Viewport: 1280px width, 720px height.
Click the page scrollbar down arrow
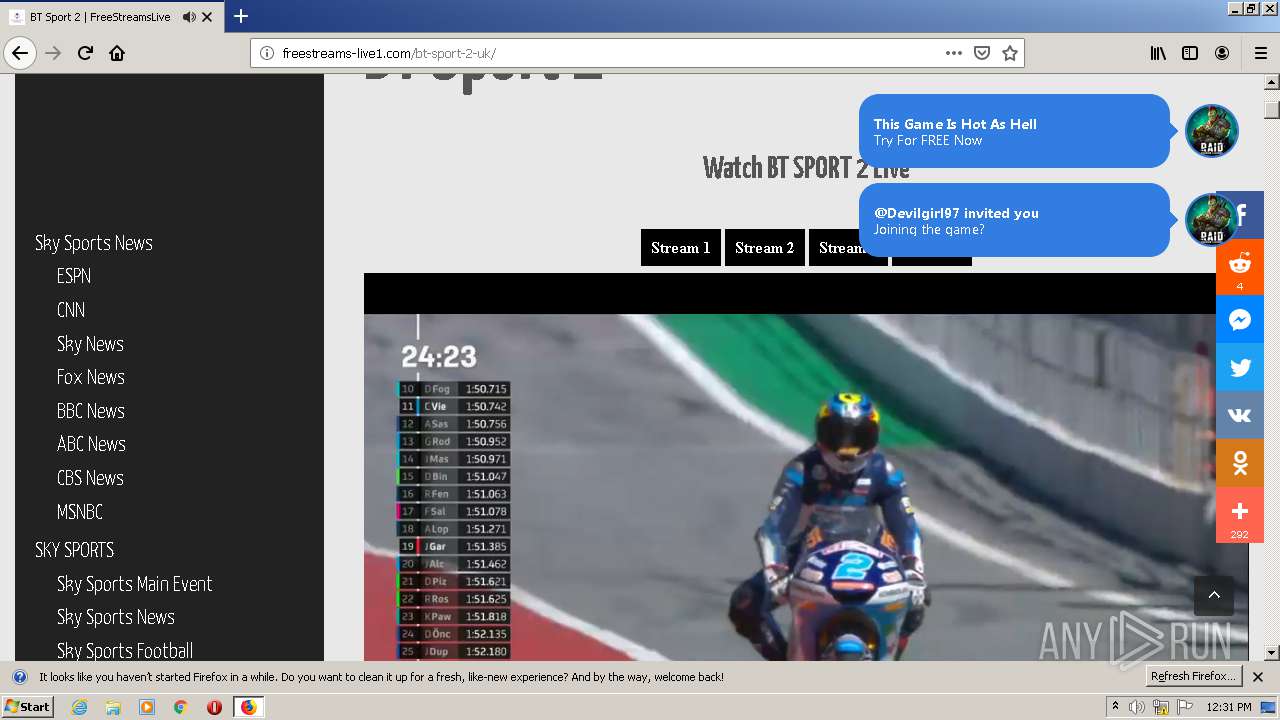1272,652
